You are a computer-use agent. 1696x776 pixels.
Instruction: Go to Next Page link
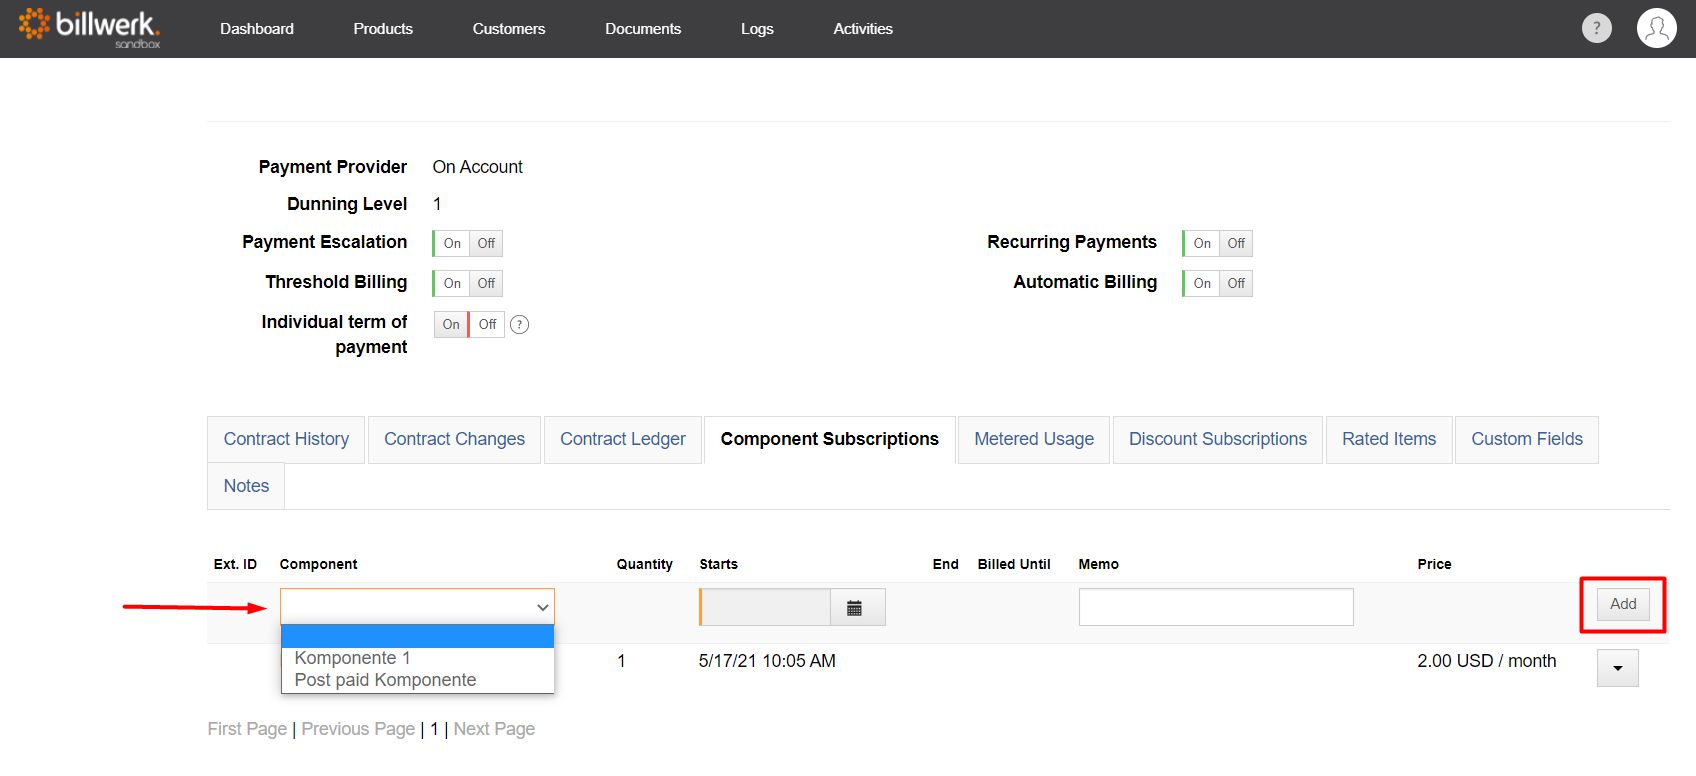[x=494, y=729]
